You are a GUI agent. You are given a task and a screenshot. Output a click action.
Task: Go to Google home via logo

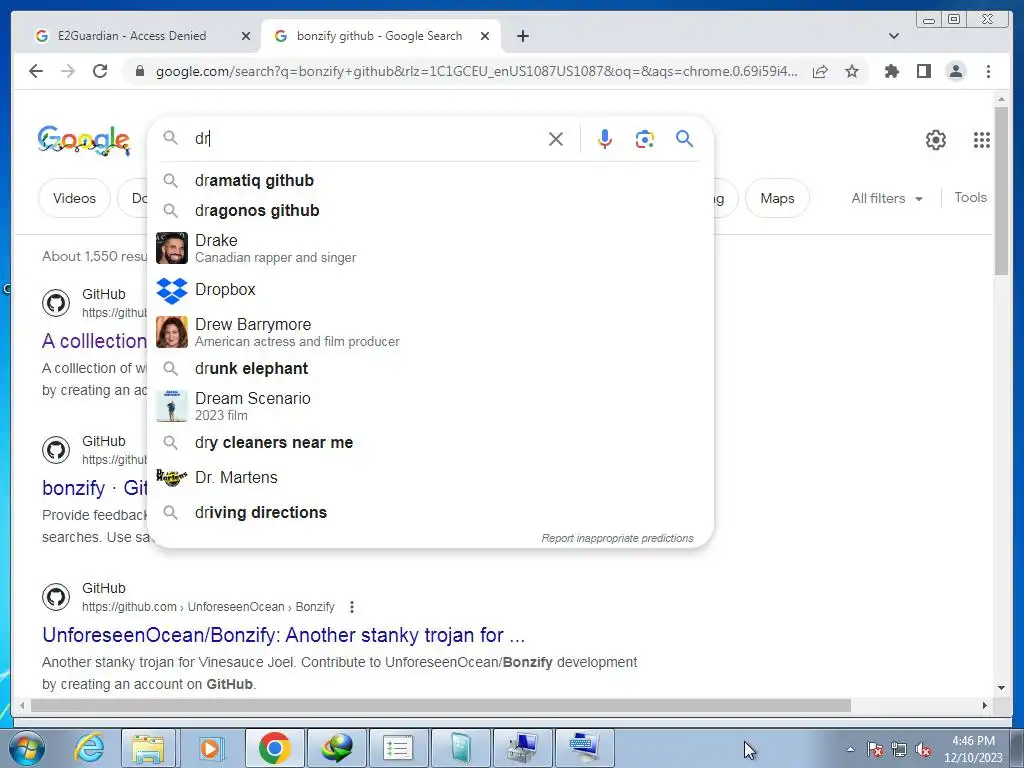coord(84,140)
